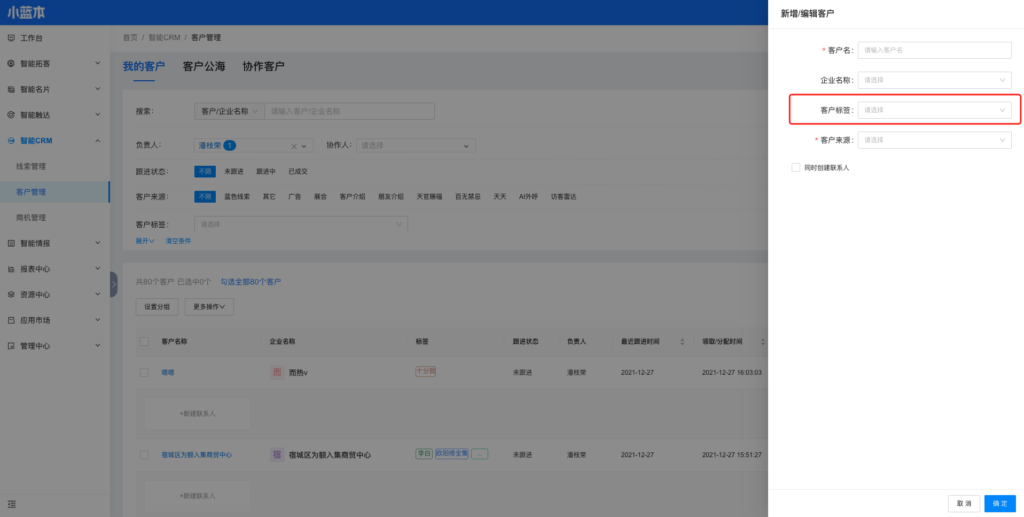
Task: Click the 客户名 text input field
Action: 934,49
